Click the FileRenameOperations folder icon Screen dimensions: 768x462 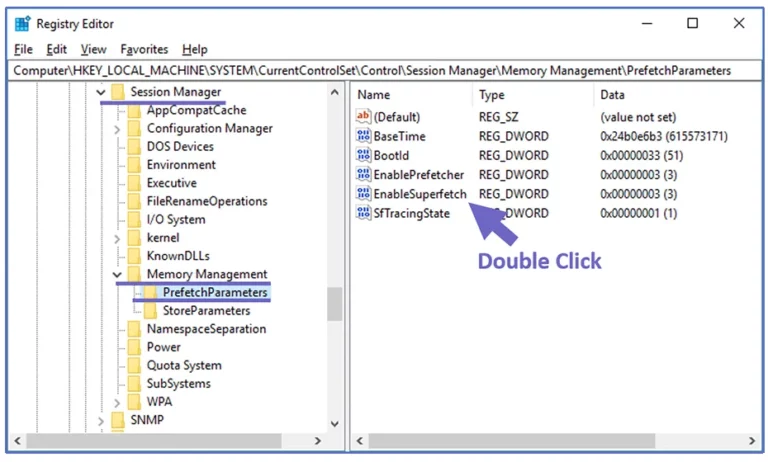click(134, 201)
